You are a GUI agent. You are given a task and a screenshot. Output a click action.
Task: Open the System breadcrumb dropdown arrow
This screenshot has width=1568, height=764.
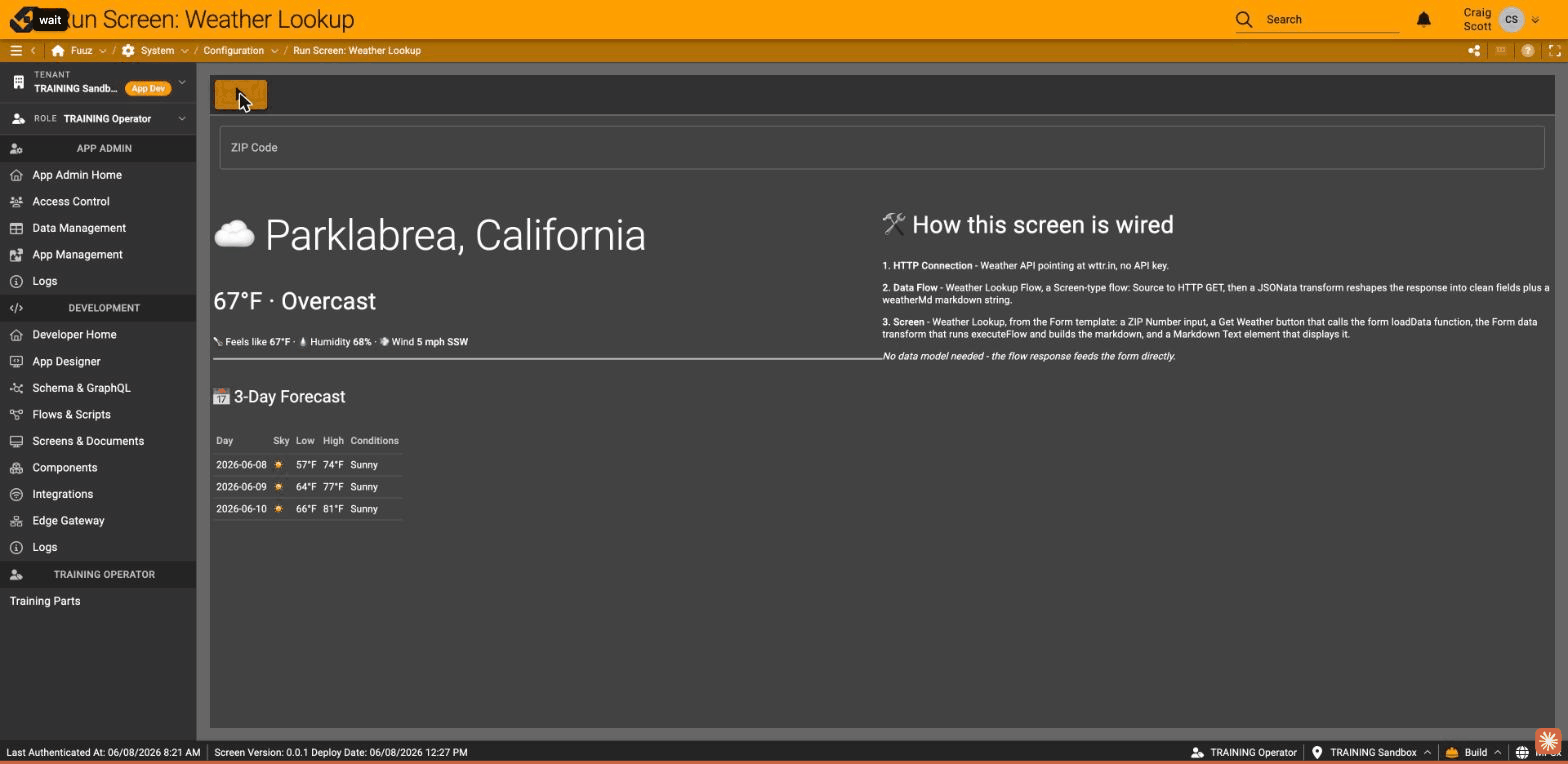click(184, 51)
